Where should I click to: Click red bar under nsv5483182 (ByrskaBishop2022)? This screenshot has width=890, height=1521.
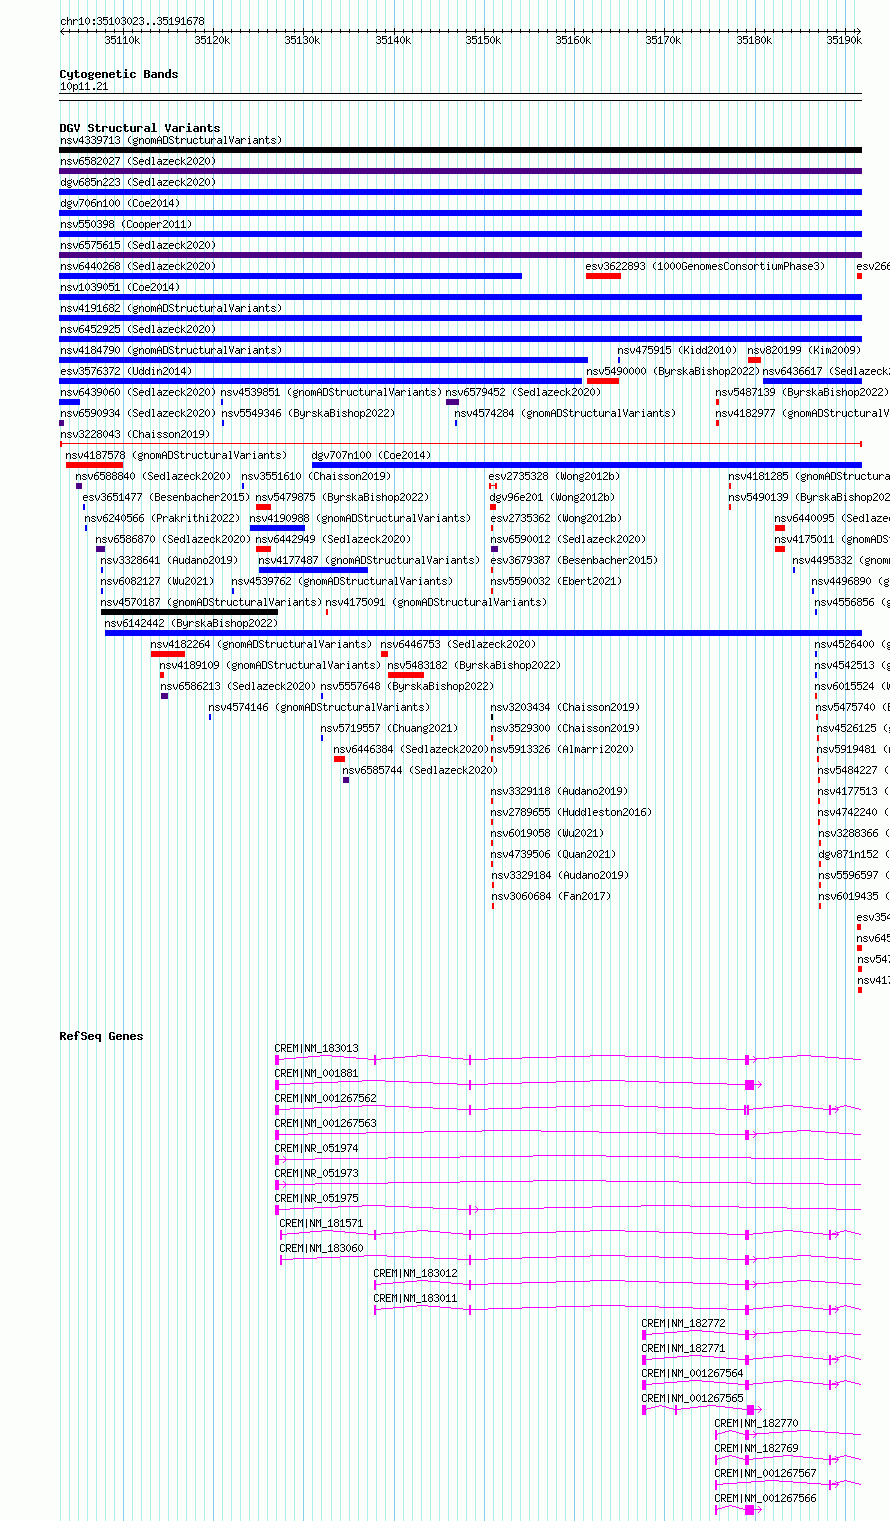pos(406,675)
